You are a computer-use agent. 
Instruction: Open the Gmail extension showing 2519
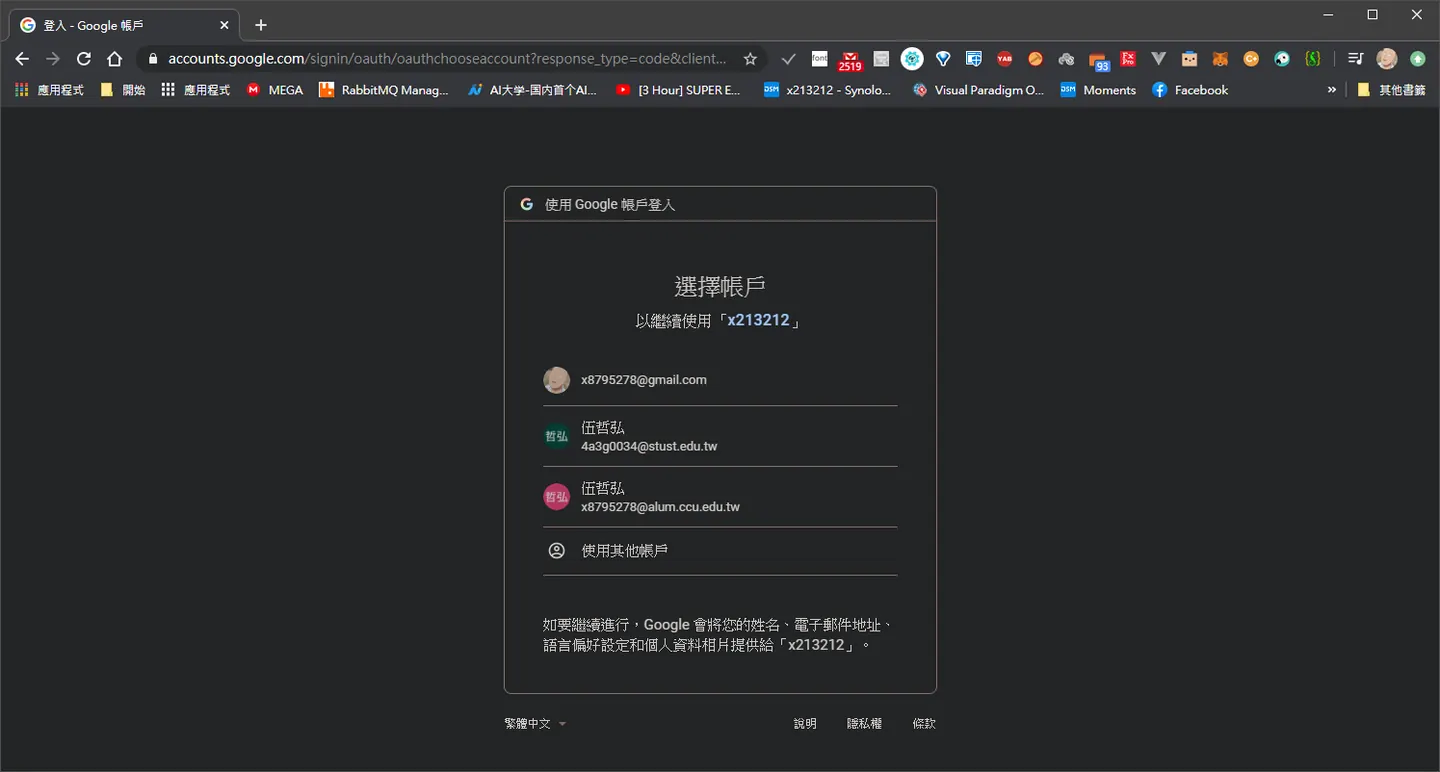tap(850, 60)
